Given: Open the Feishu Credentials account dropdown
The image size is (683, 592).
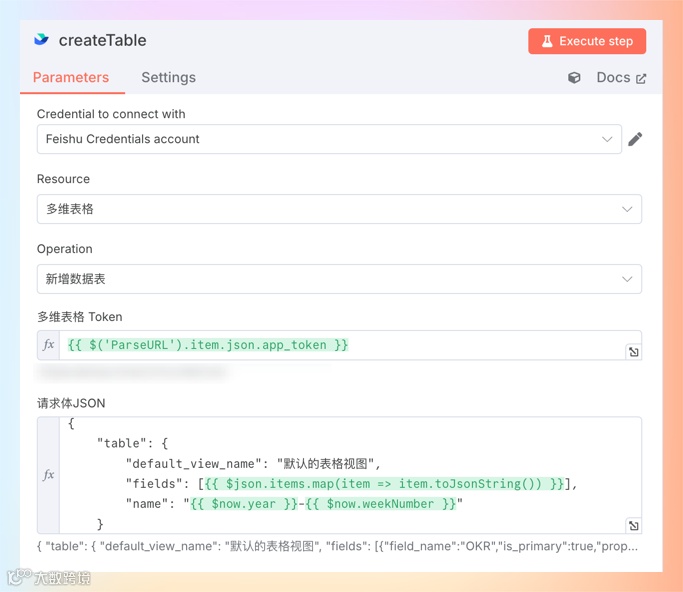Looking at the screenshot, I should pos(329,139).
